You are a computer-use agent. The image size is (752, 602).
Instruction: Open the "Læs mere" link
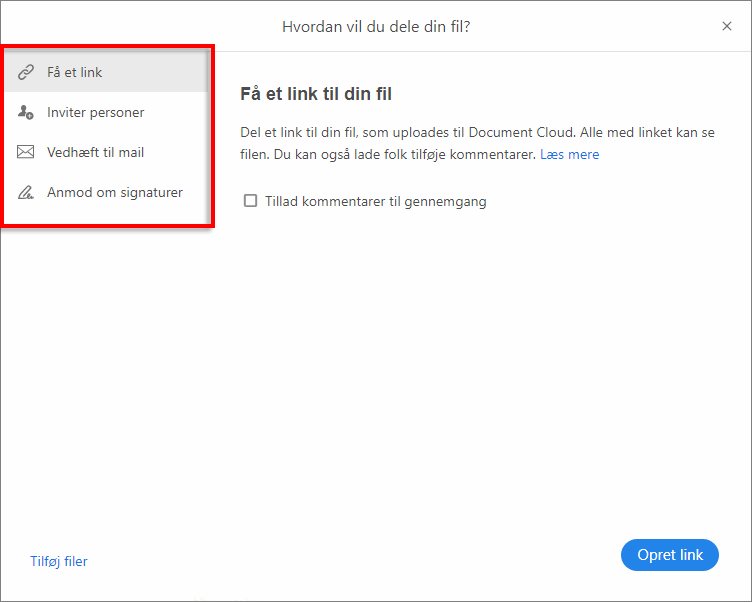pyautogui.click(x=569, y=155)
